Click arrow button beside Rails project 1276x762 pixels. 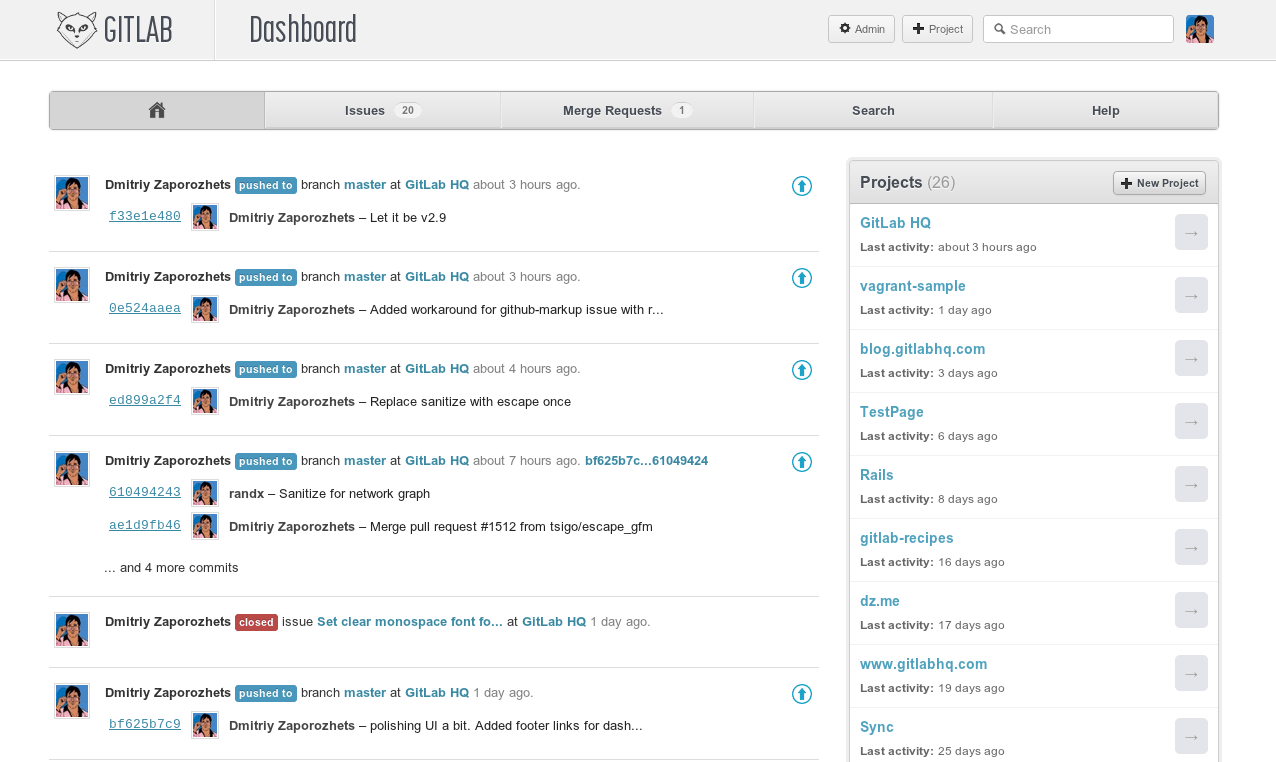[x=1190, y=484]
